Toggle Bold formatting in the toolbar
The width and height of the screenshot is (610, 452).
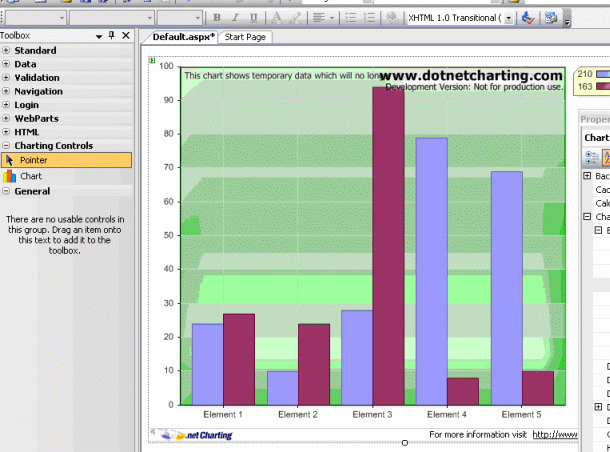[x=217, y=18]
